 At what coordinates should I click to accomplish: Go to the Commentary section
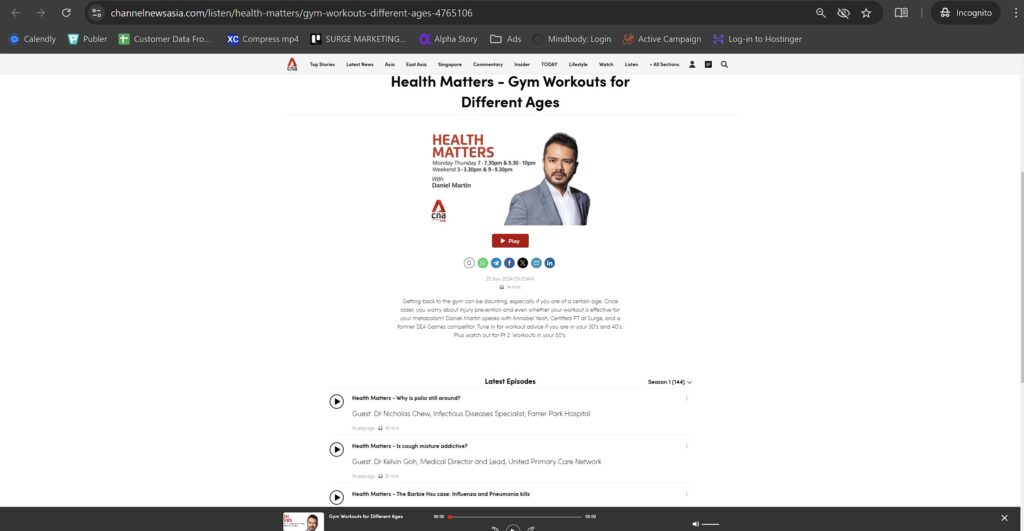[x=488, y=64]
